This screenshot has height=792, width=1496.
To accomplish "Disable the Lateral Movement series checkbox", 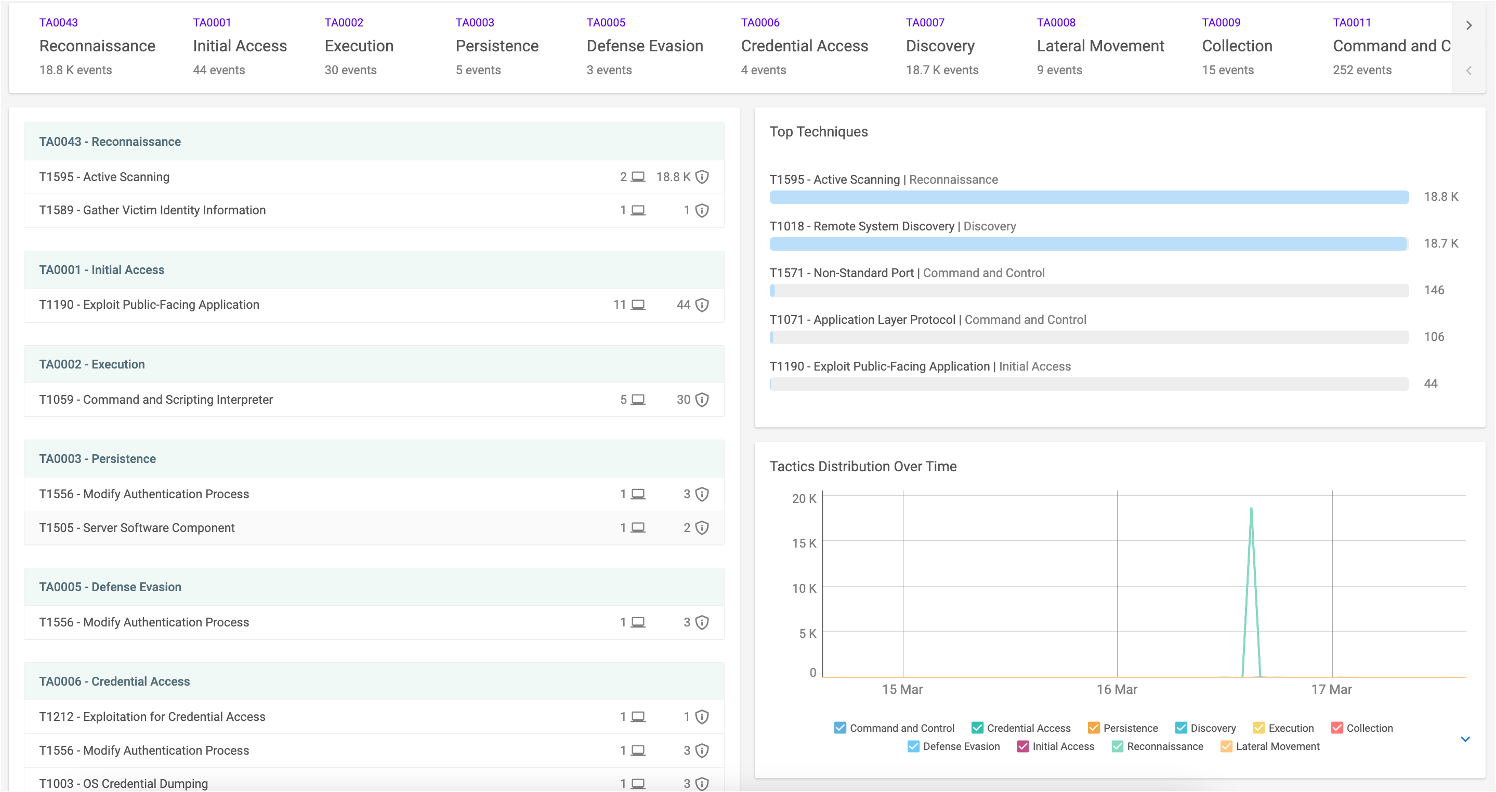I will click(x=1226, y=746).
